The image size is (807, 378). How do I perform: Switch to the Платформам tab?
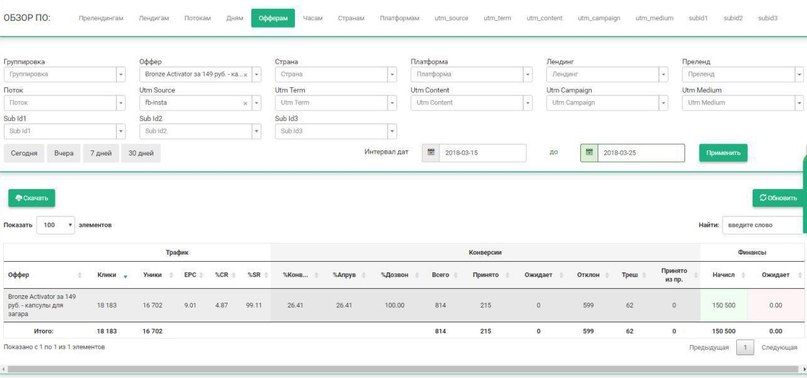coord(399,18)
